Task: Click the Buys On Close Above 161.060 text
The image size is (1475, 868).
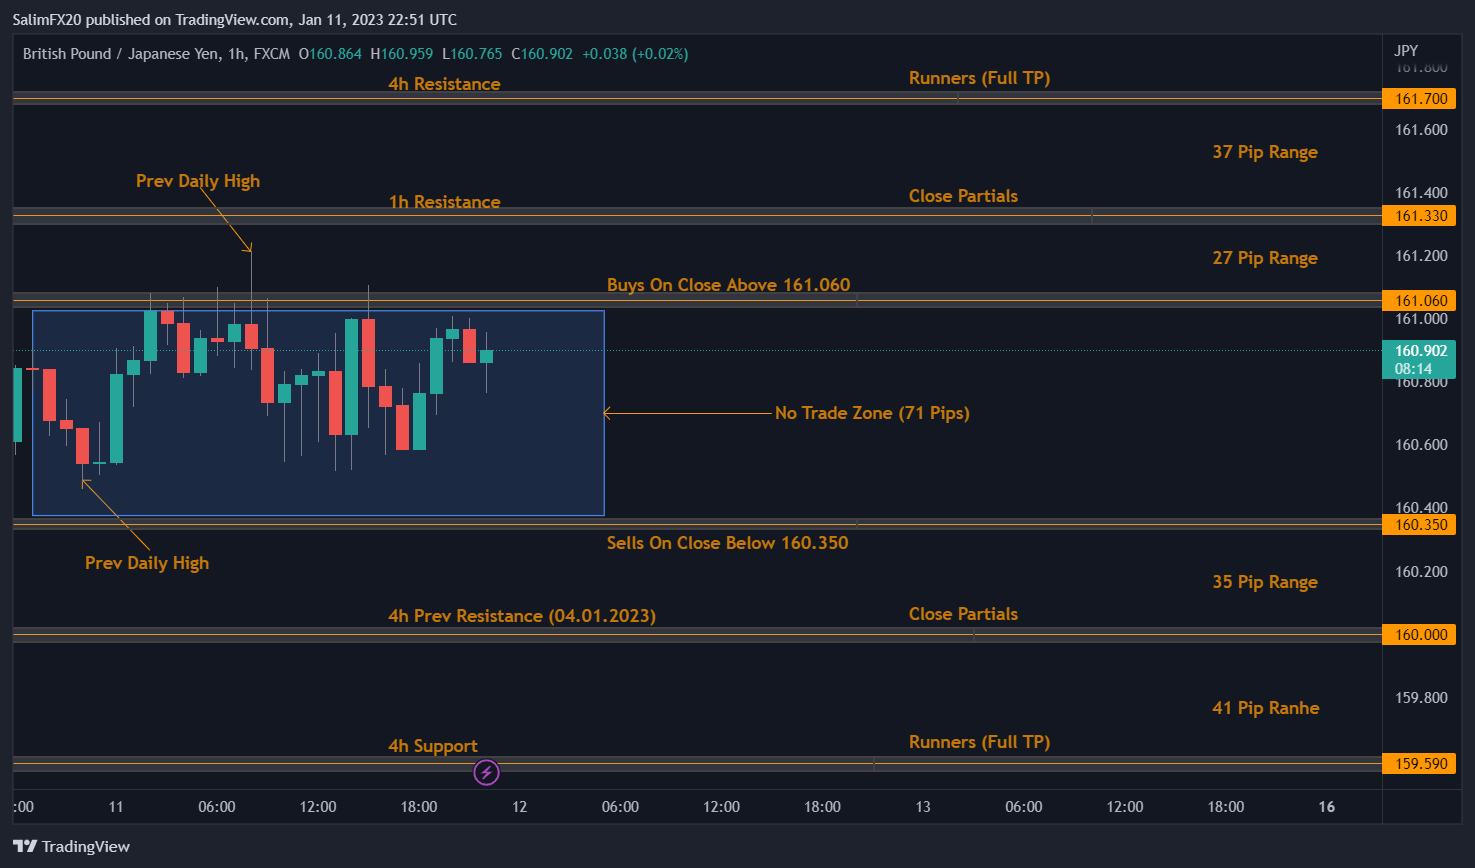Action: click(728, 285)
